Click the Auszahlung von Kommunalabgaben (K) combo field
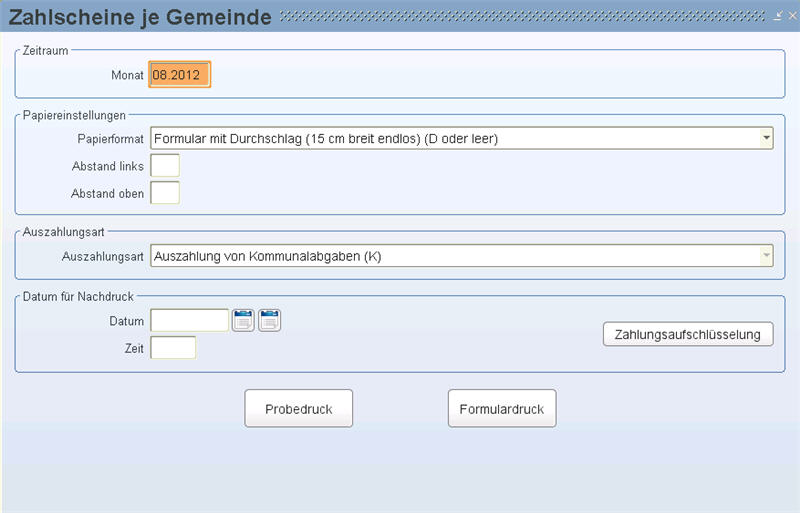 [x=462, y=256]
